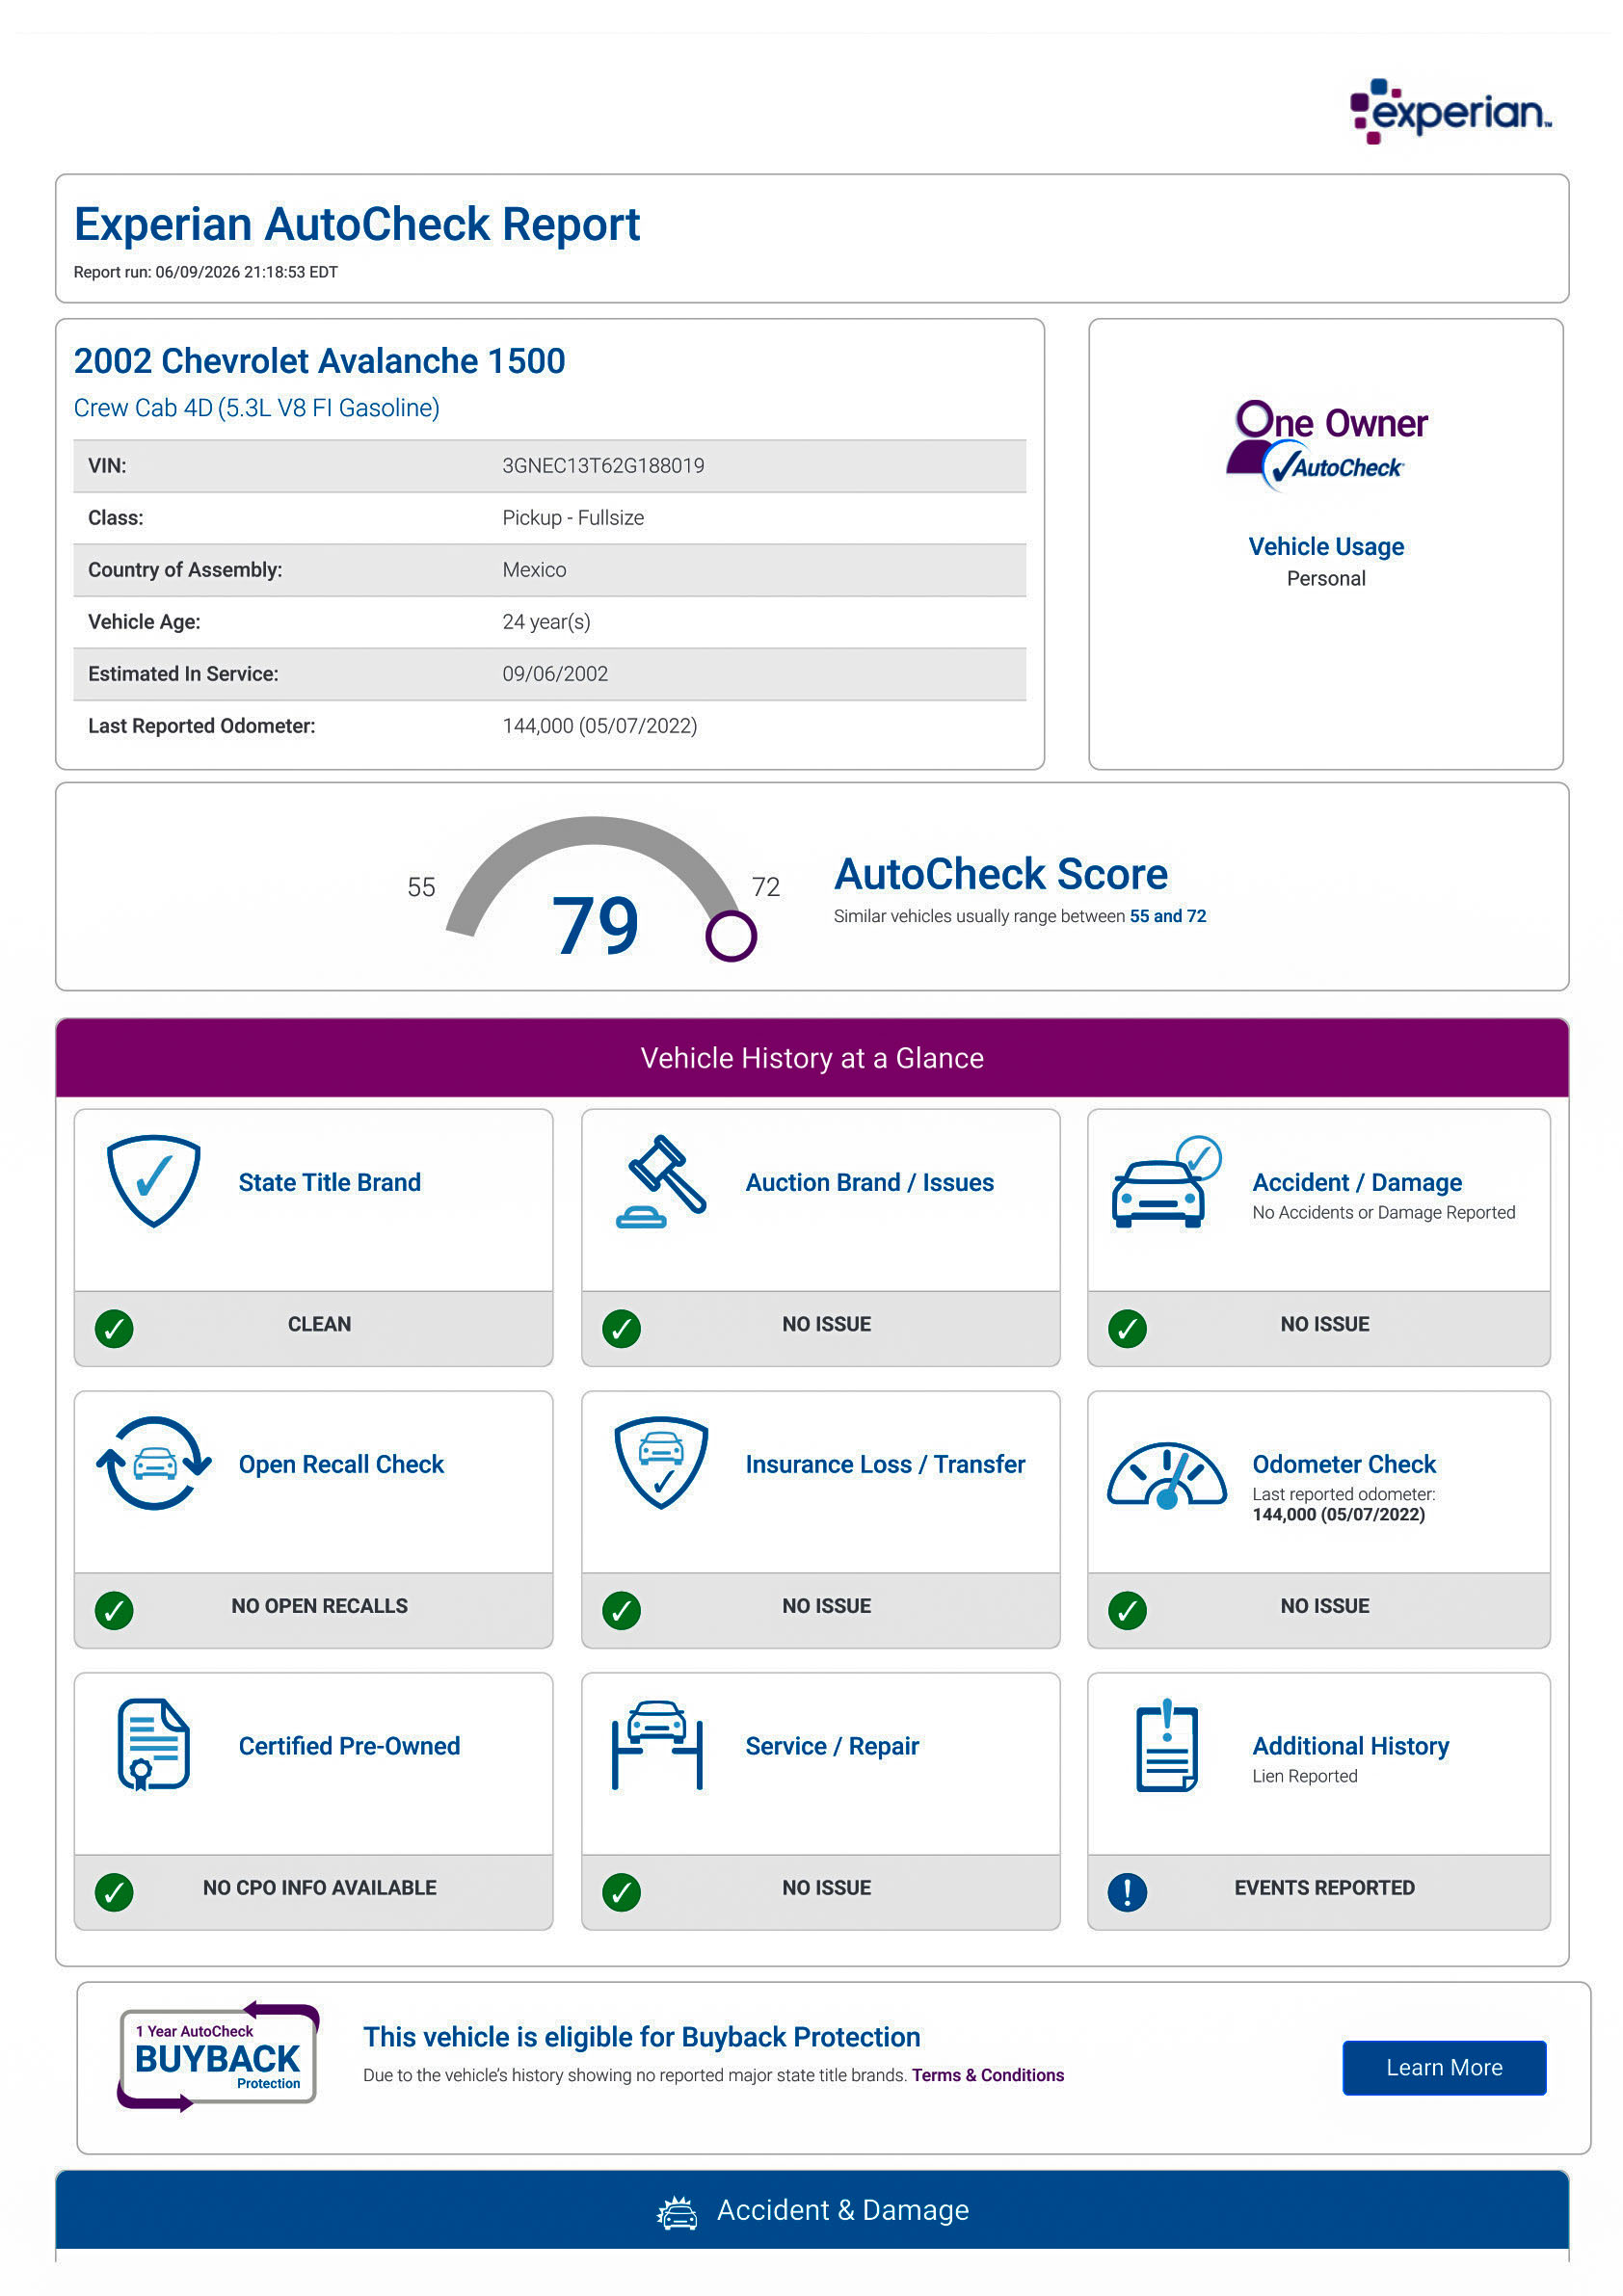Click the '2002 Chevrolet Avalanche 1500' title

(x=320, y=361)
